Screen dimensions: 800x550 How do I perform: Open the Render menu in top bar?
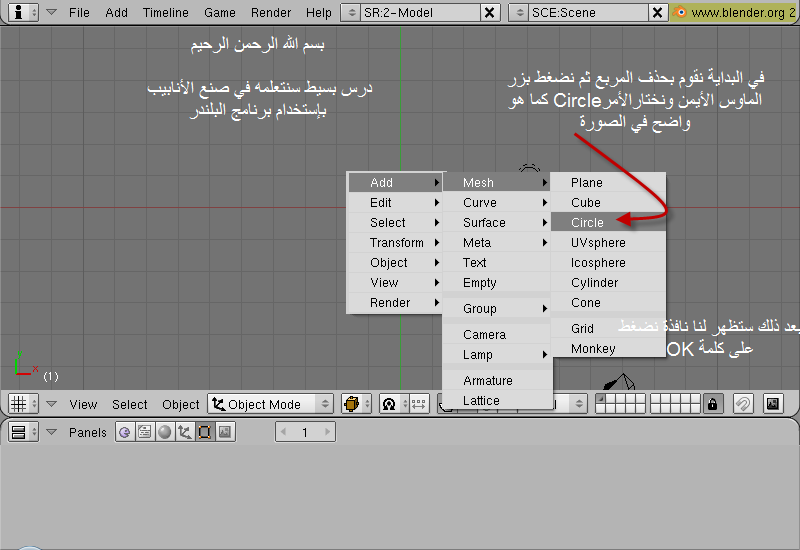click(271, 12)
